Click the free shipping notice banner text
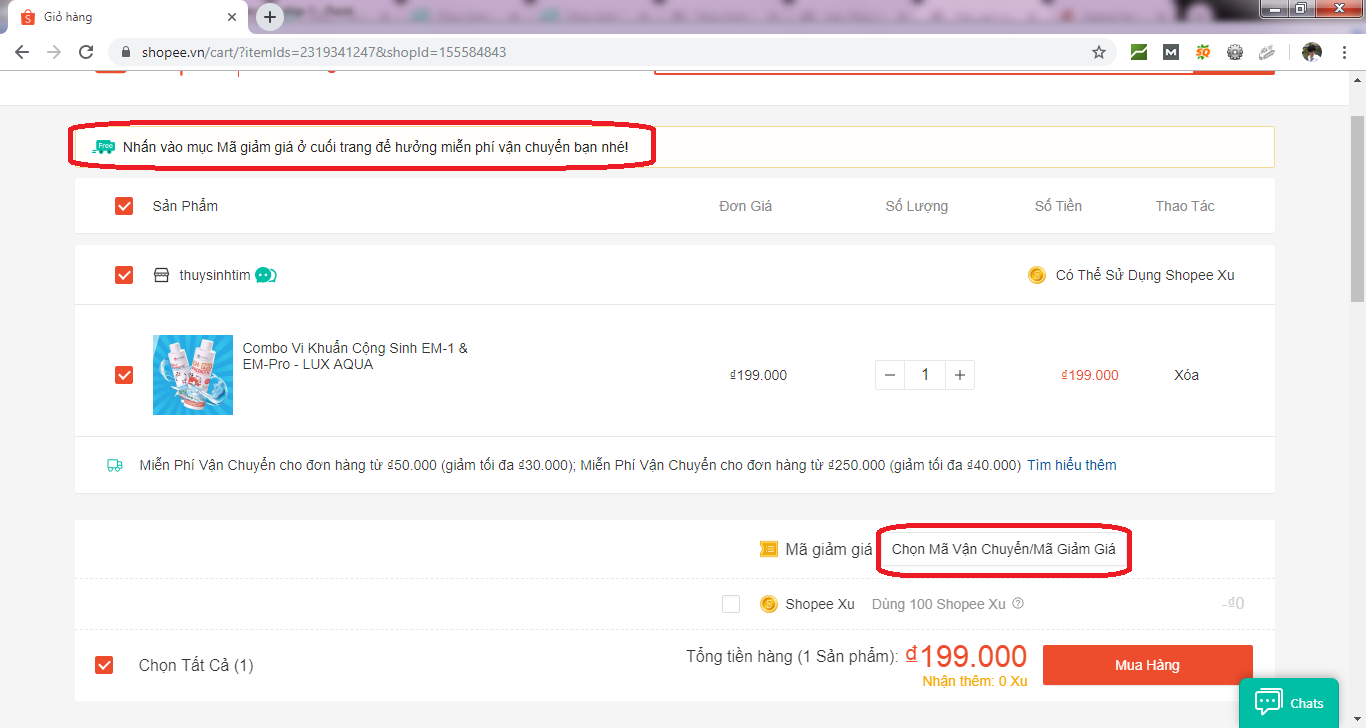1368x728 pixels. pyautogui.click(x=376, y=147)
